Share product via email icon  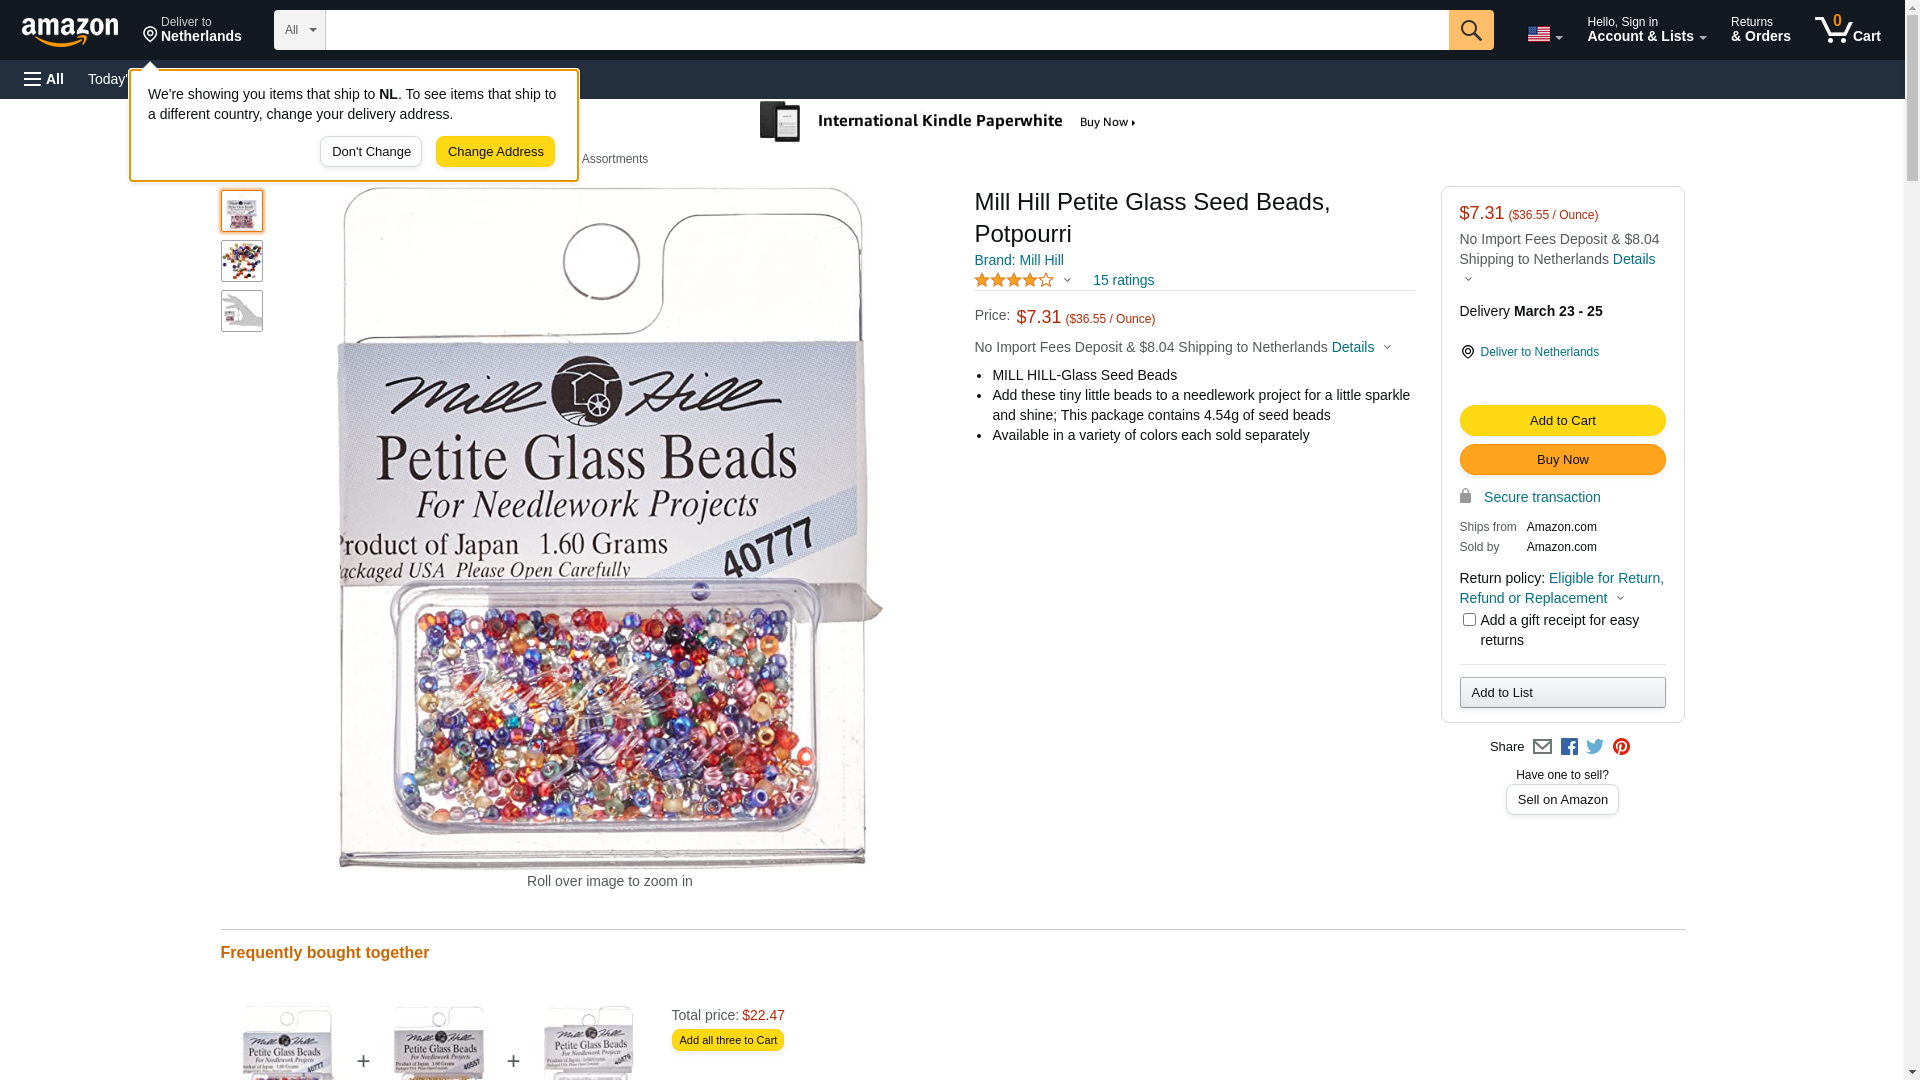point(1542,747)
